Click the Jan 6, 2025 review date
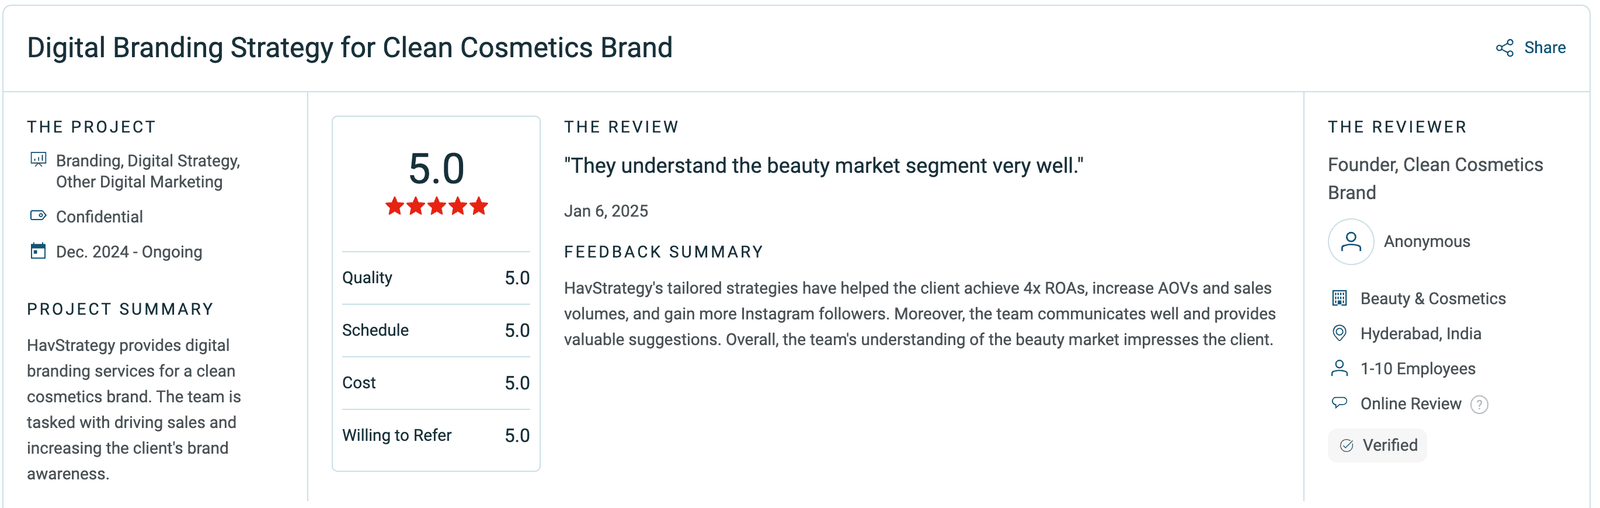 click(606, 211)
